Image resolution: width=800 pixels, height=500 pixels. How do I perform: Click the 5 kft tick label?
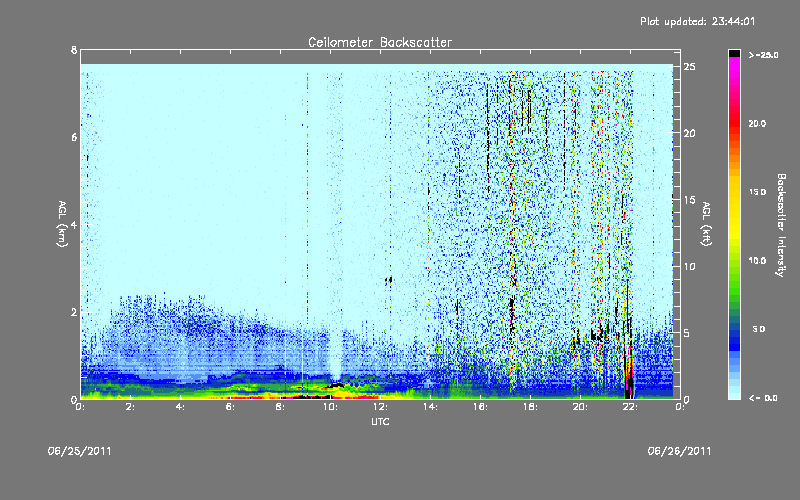[x=687, y=333]
